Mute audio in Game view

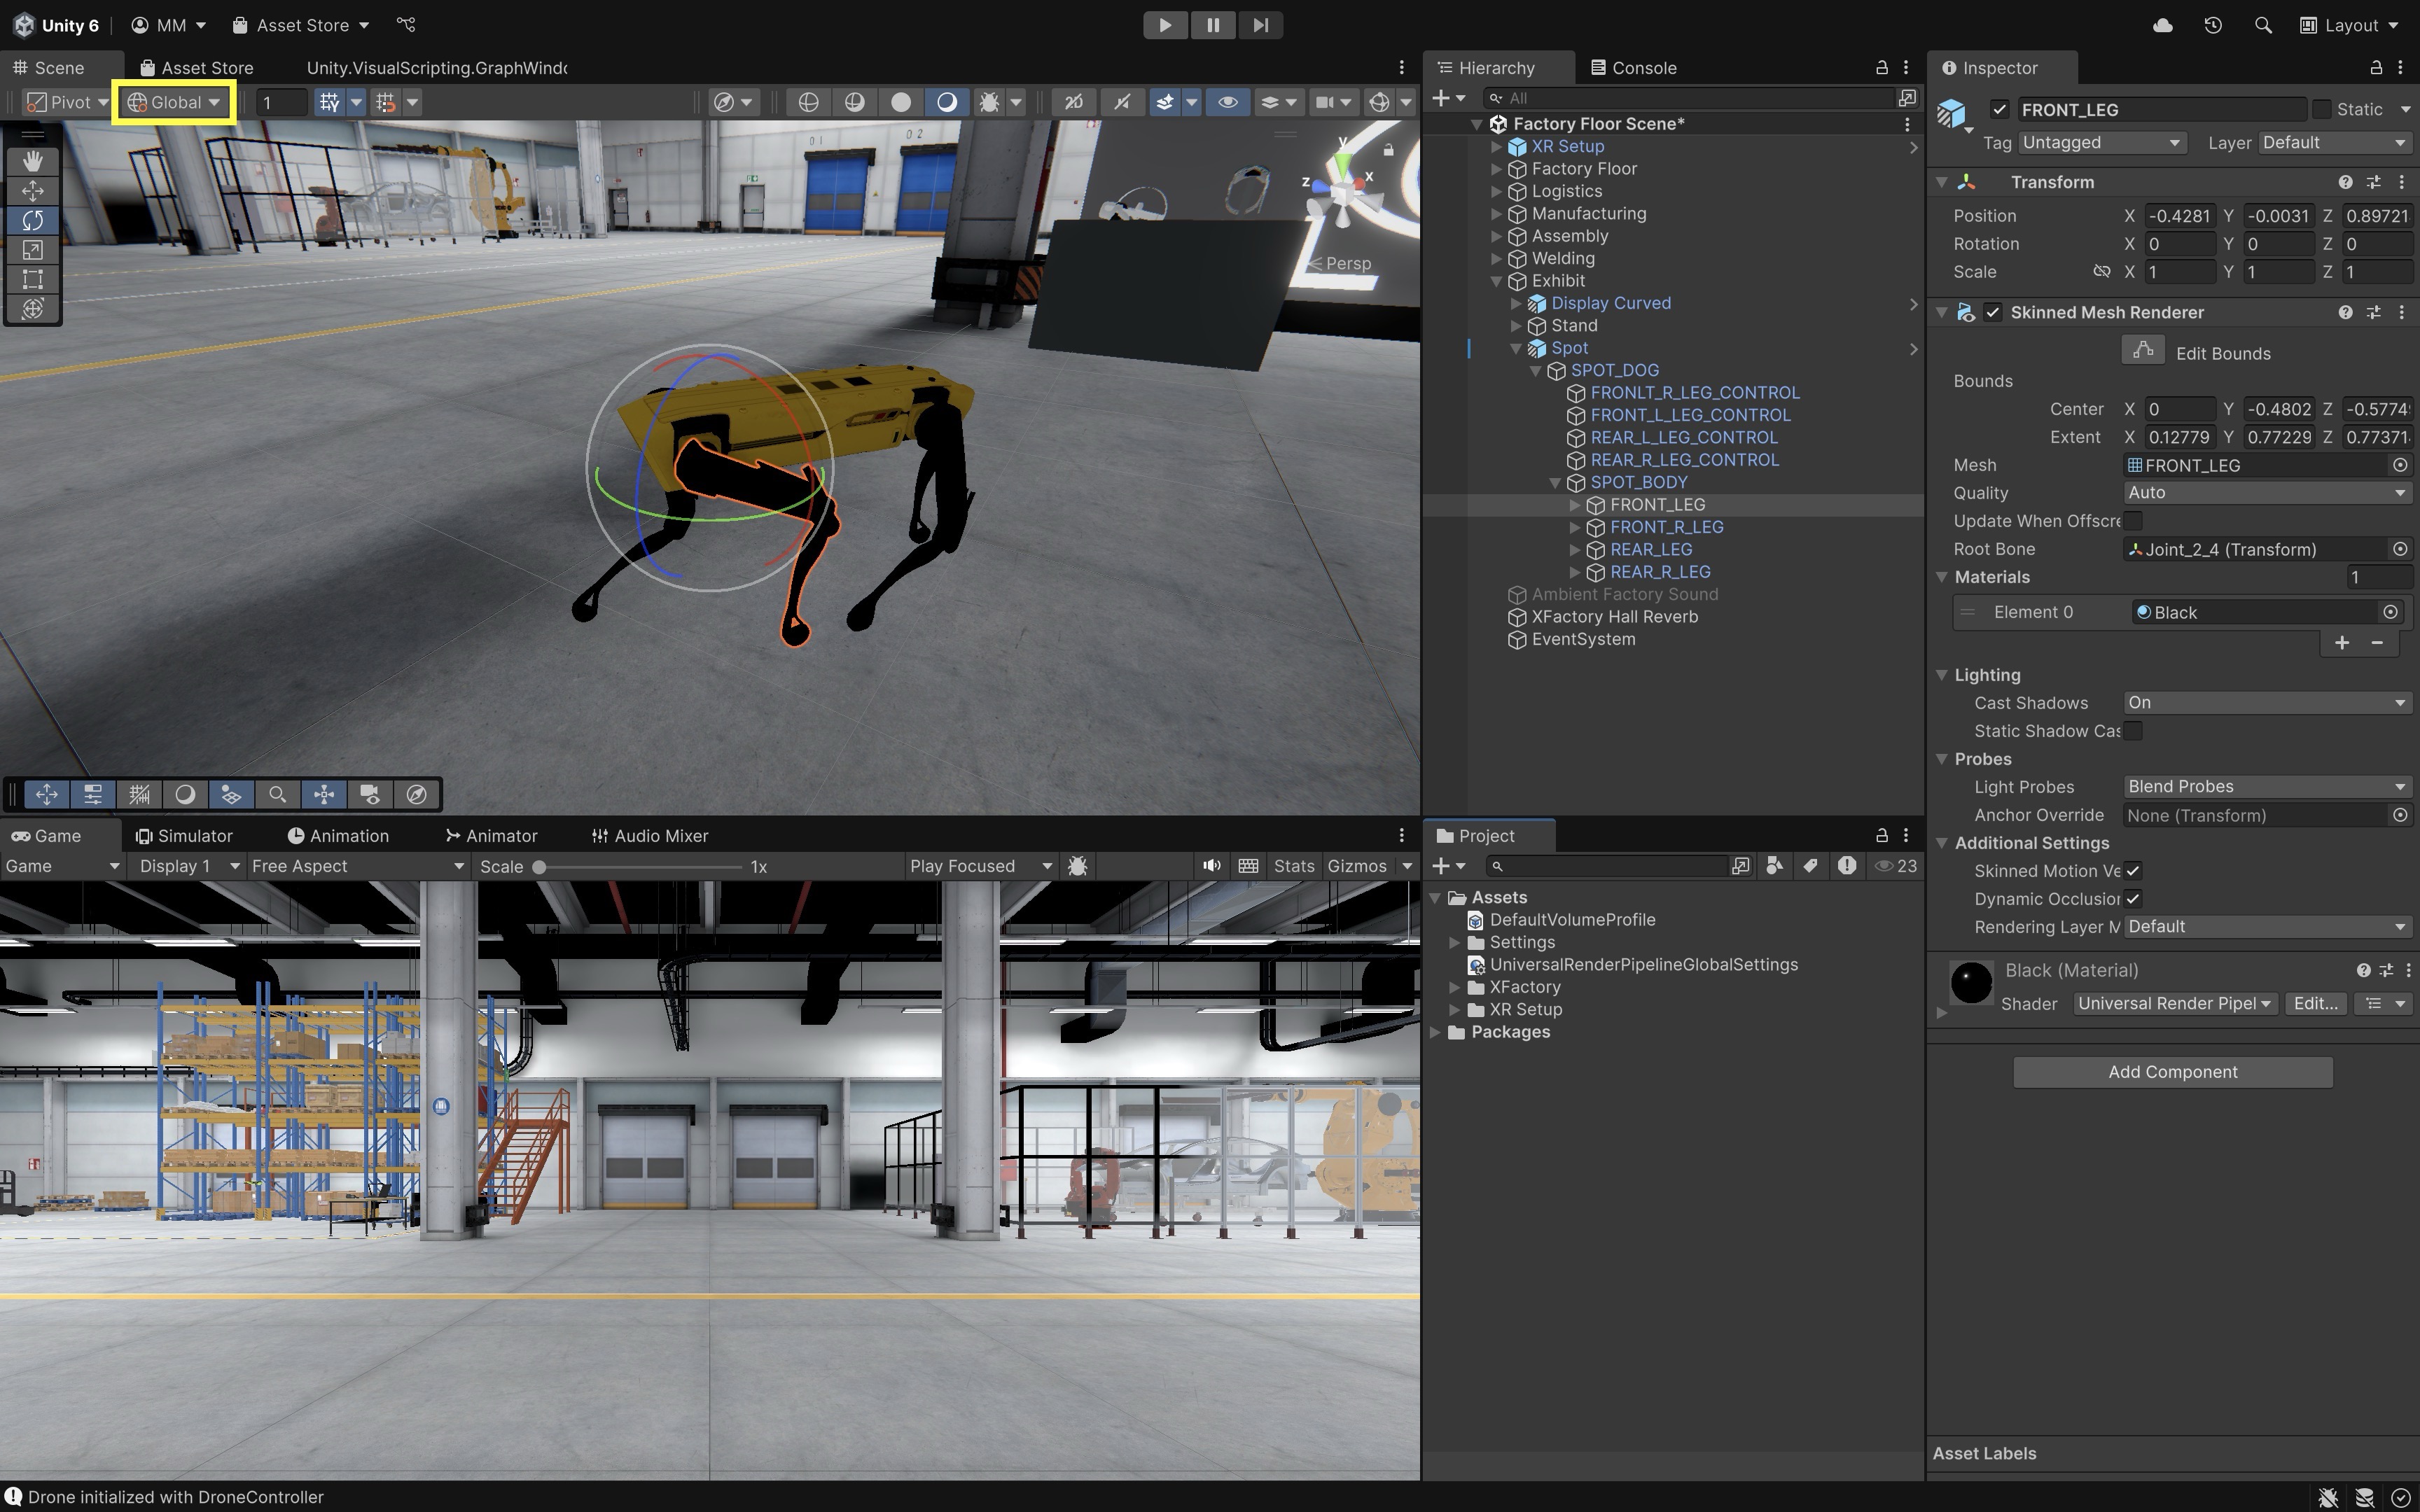(1211, 866)
